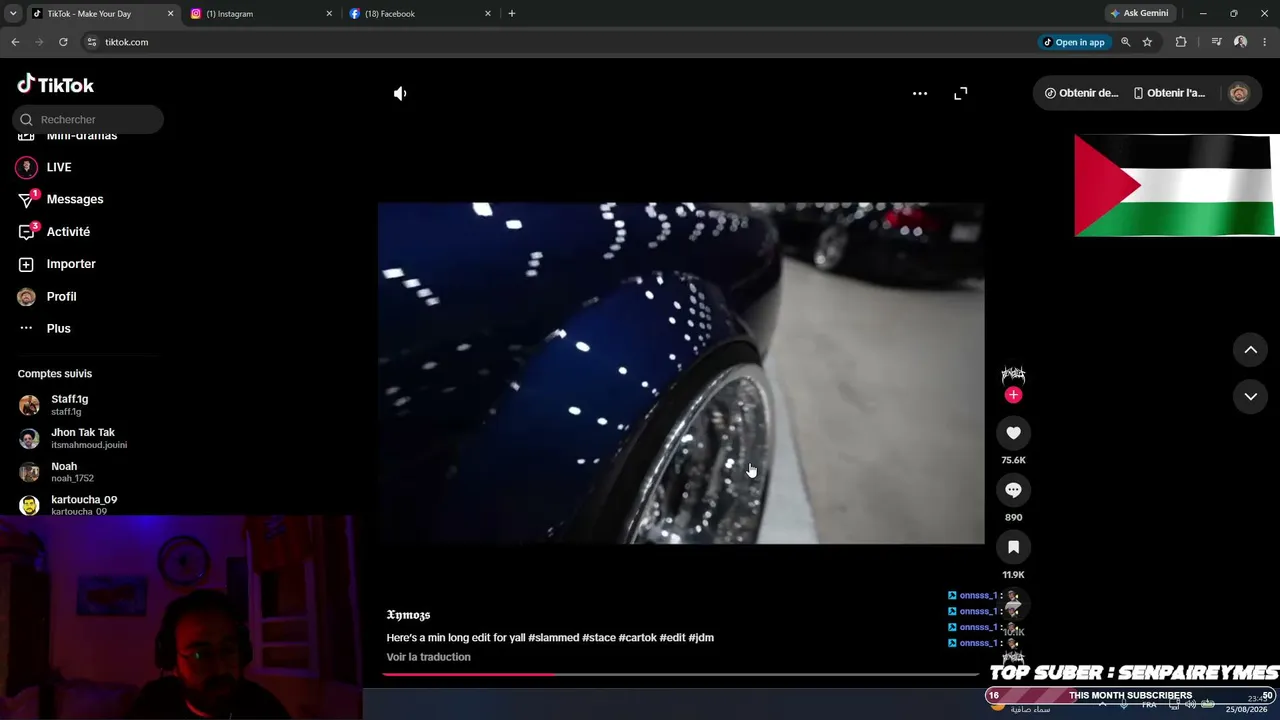The height and width of the screenshot is (720, 1280).
Task: Open the Chrome three-dot menu
Action: pyautogui.click(x=1265, y=42)
